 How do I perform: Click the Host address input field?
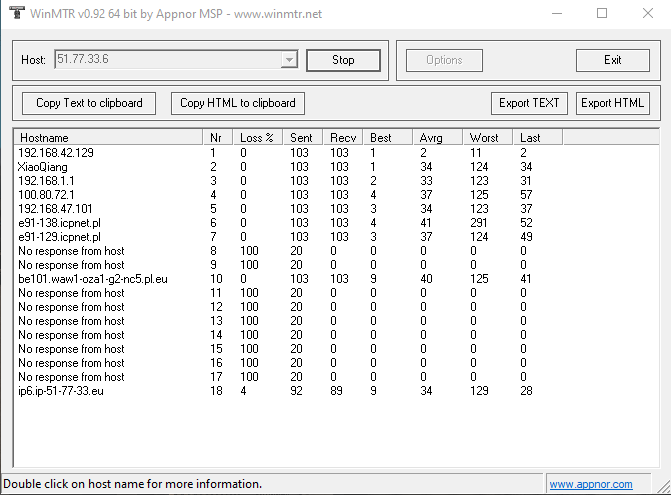pyautogui.click(x=166, y=60)
